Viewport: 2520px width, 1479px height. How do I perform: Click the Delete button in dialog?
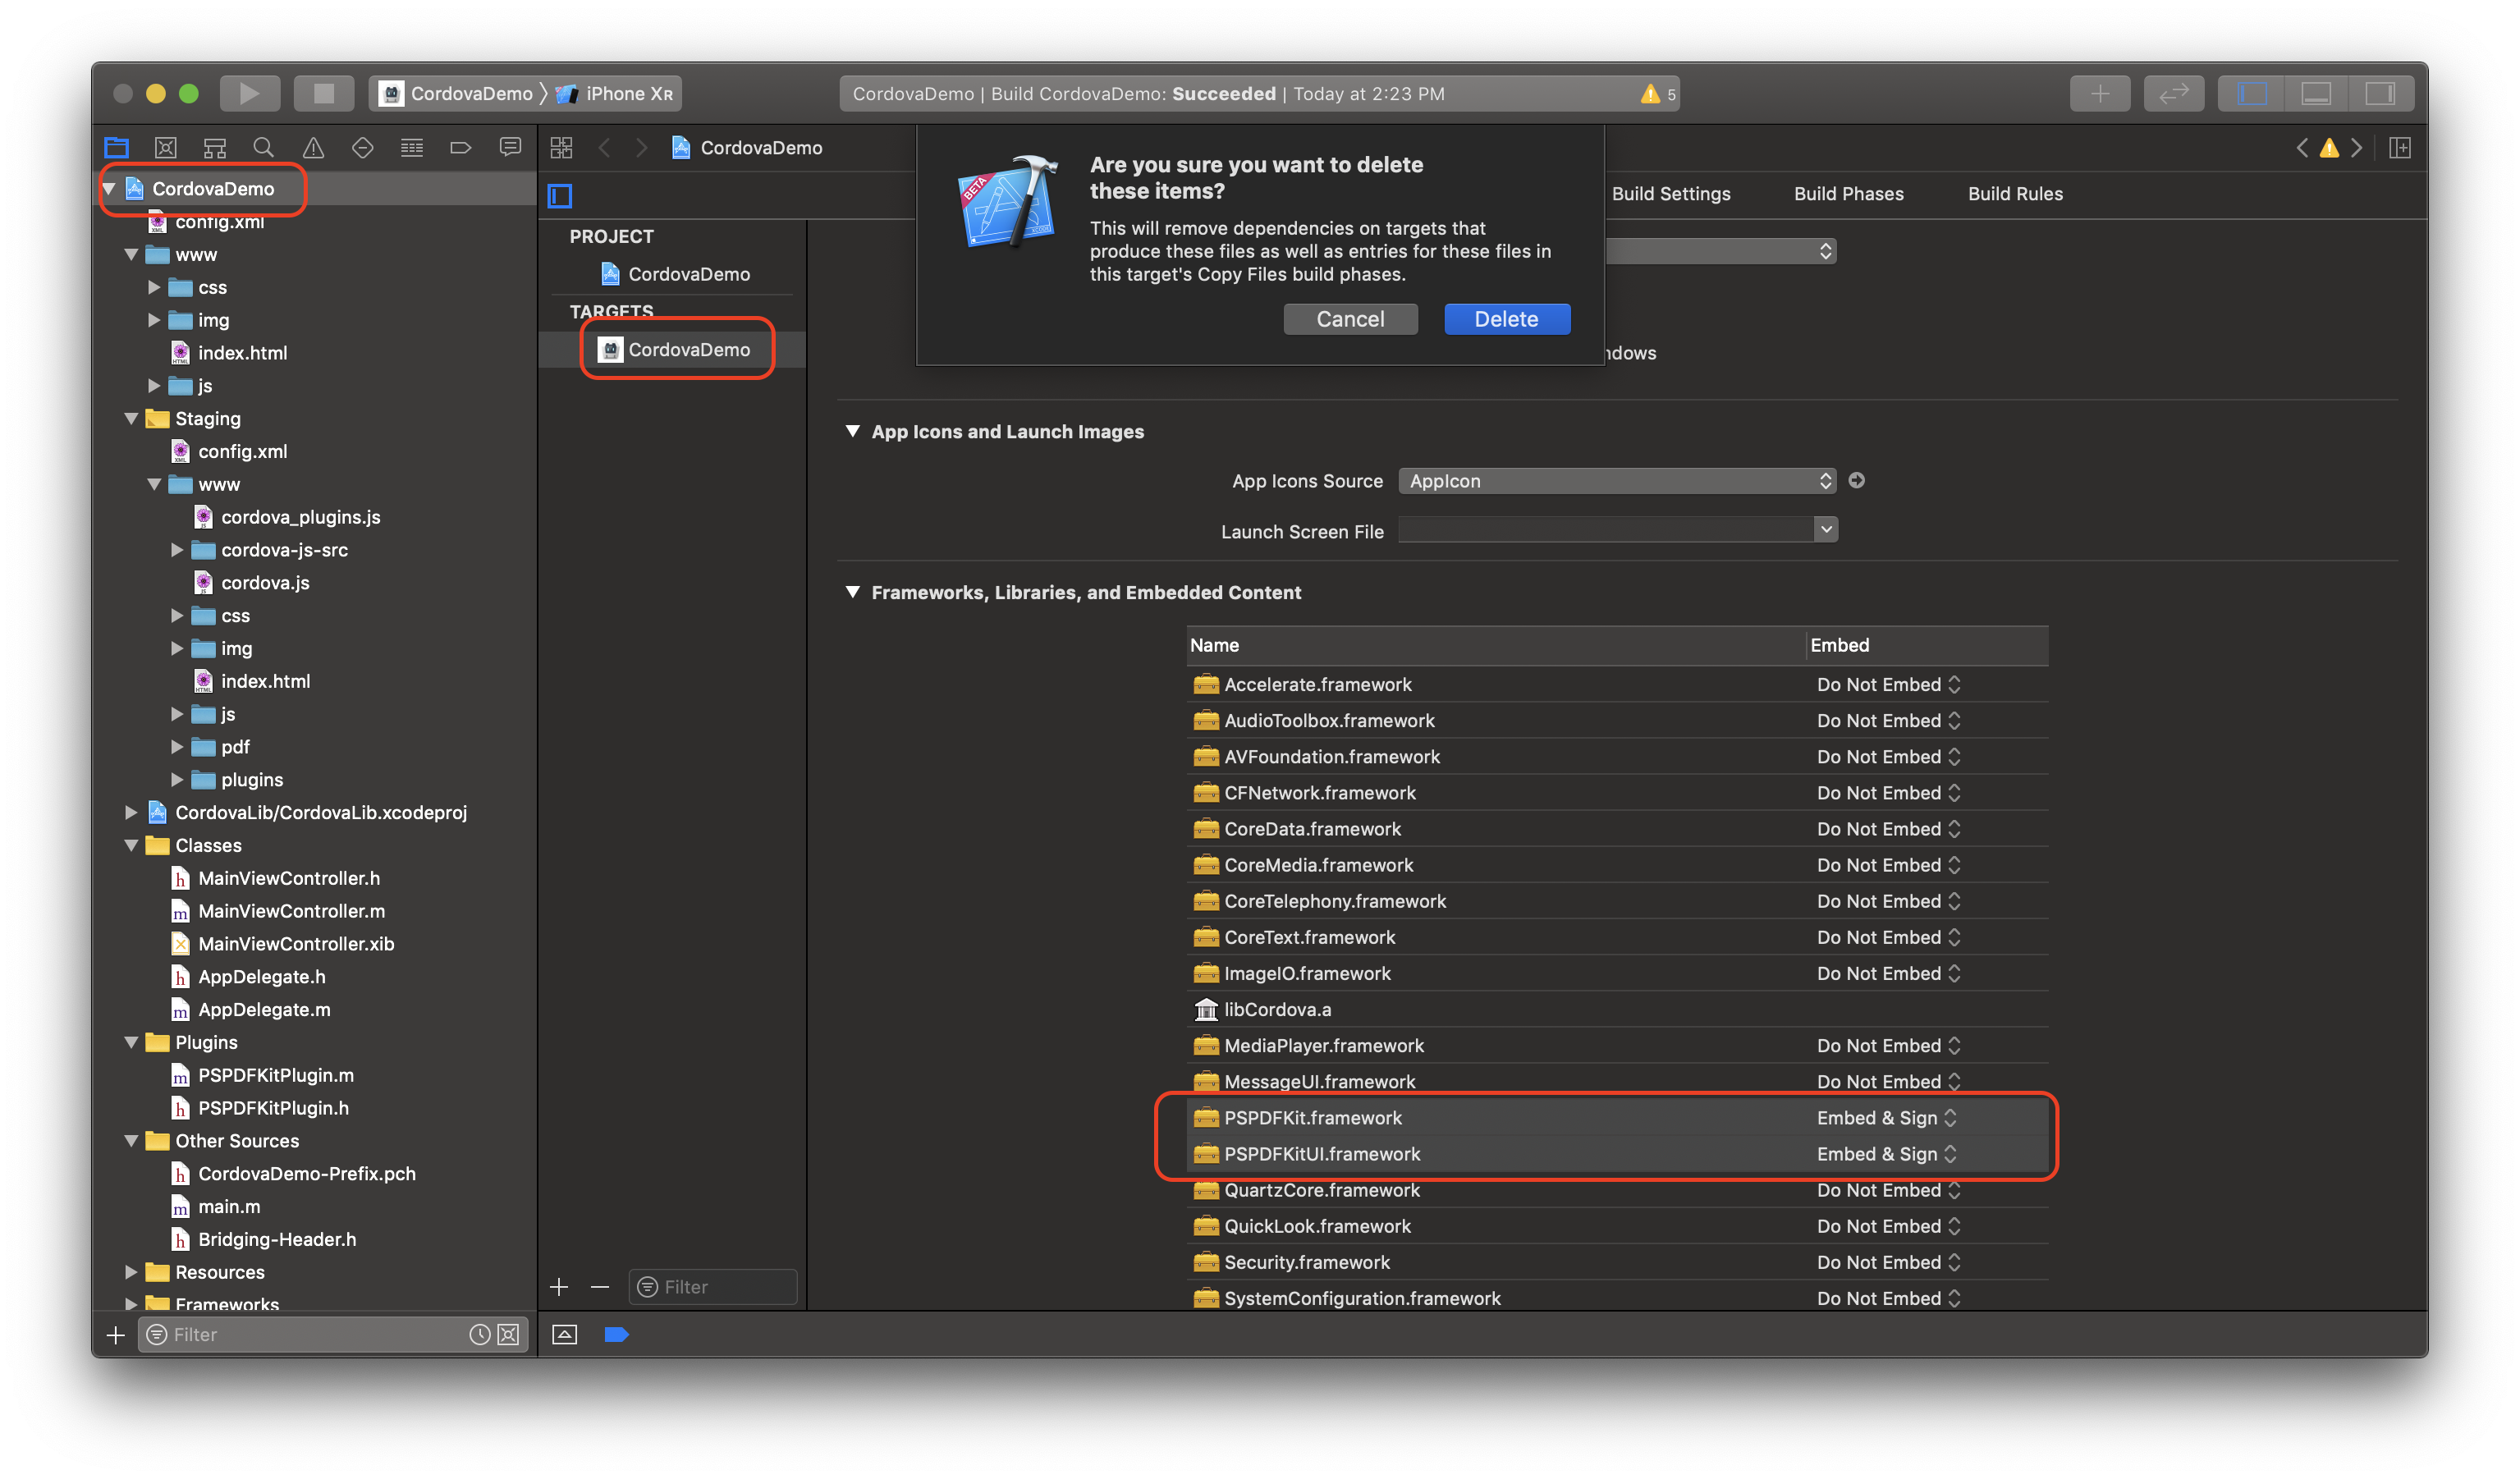[1506, 319]
